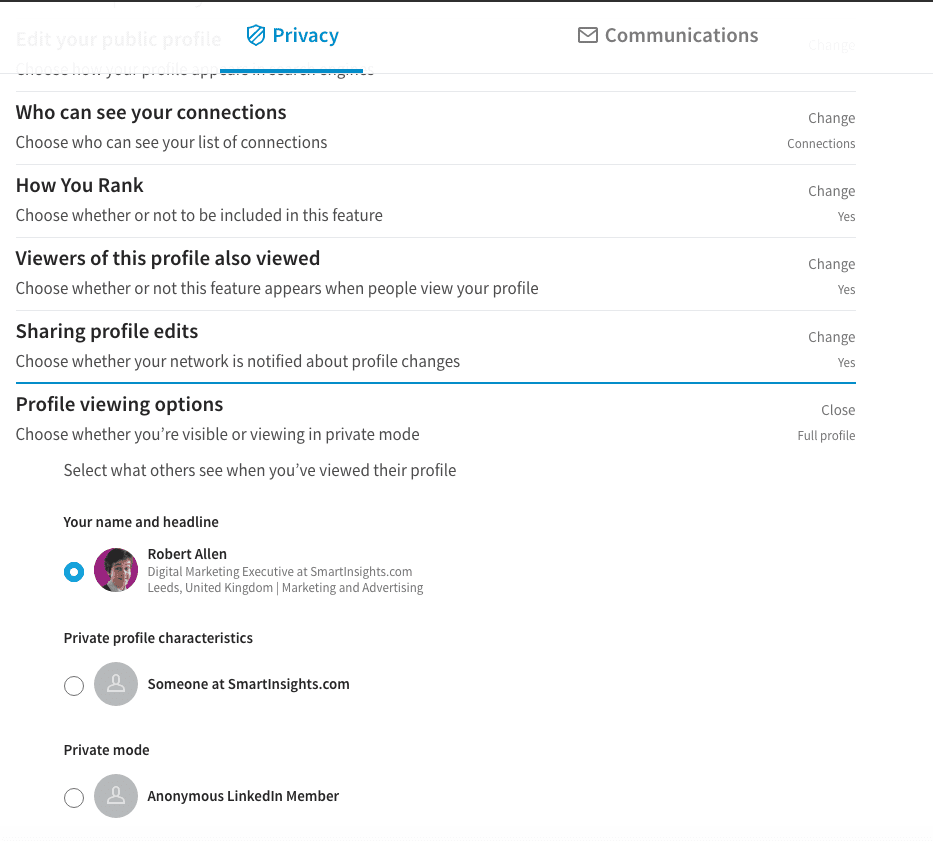Image resolution: width=933 pixels, height=841 pixels.
Task: Click Change for Who can see connections
Action: (x=831, y=118)
